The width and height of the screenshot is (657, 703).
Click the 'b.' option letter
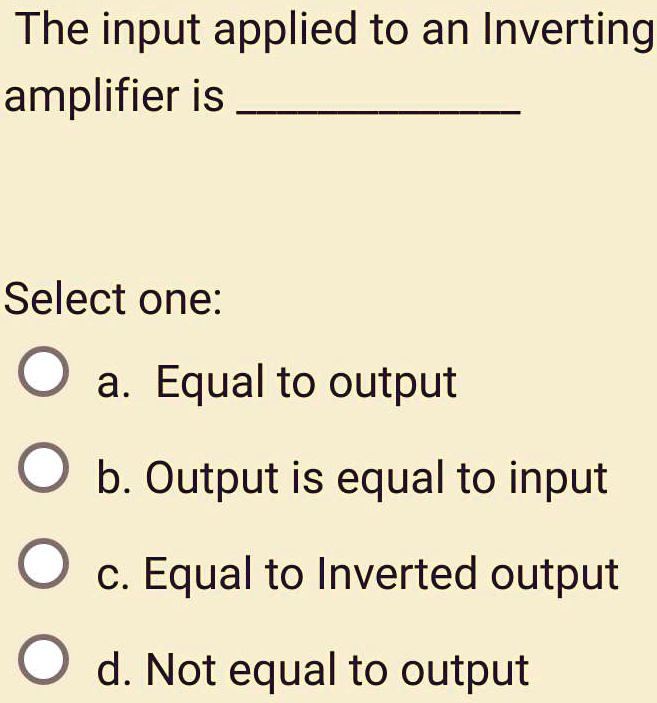click(114, 478)
